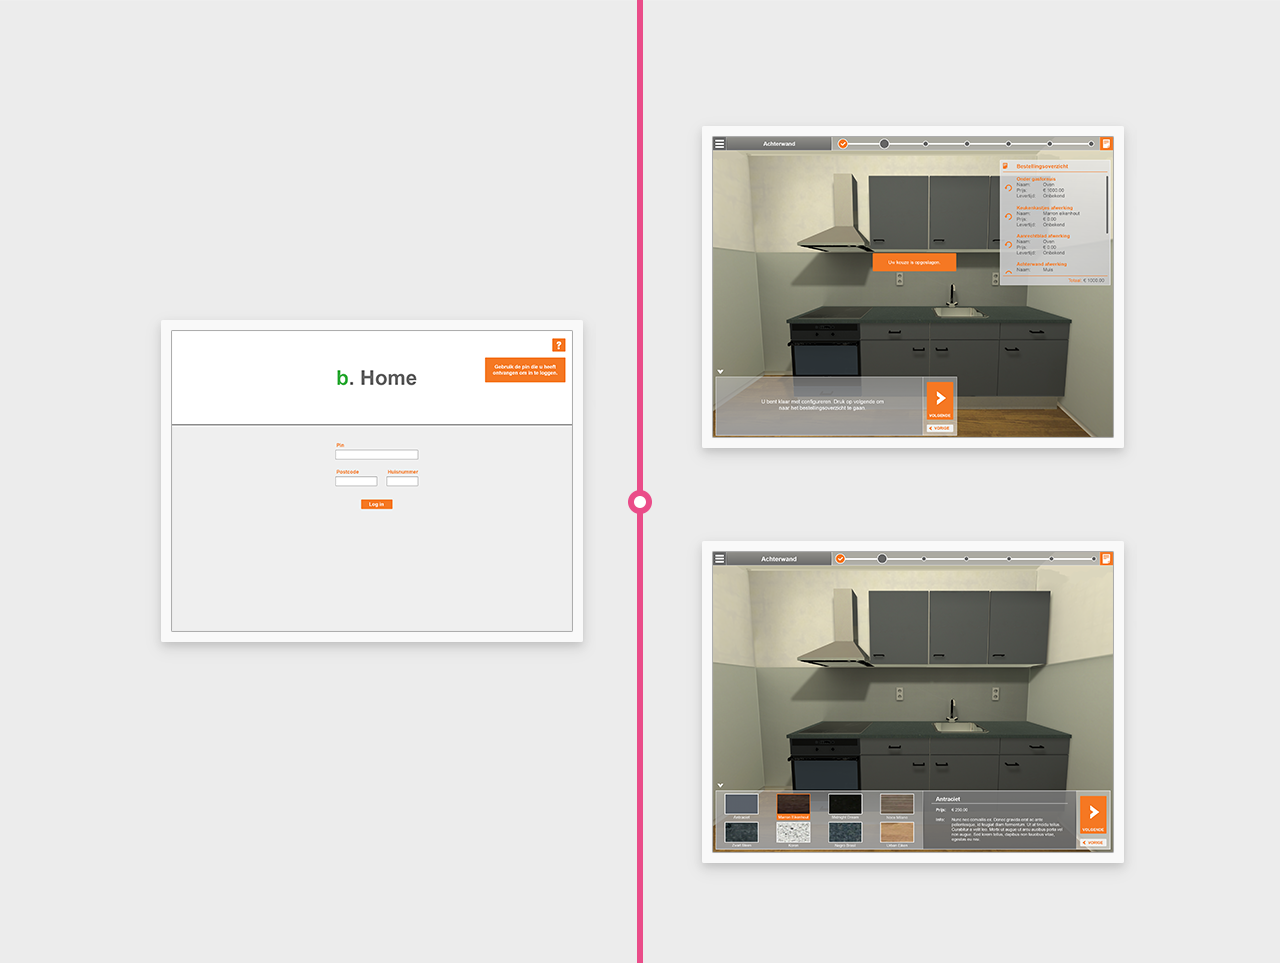The height and width of the screenshot is (963, 1280).
Task: Click reset arrow icon beside Onder gasfornuis entry
Action: 1008,188
